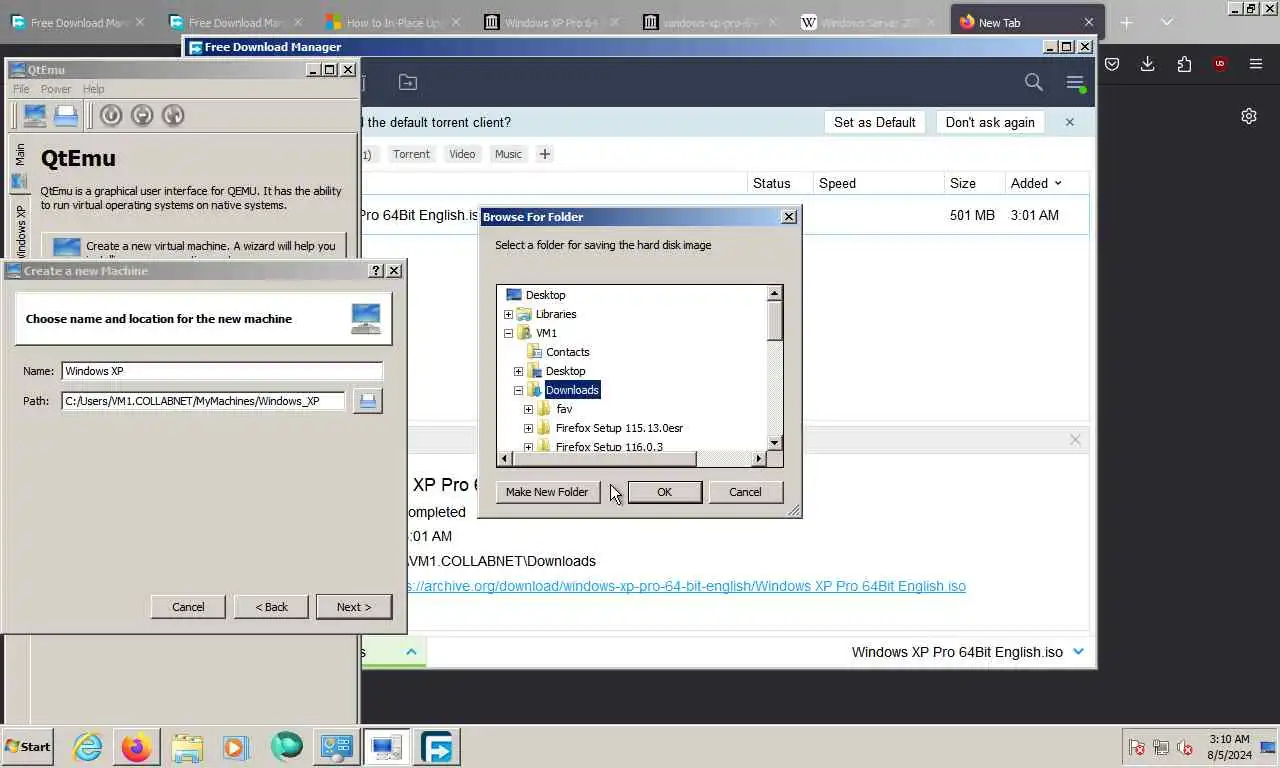This screenshot has width=1280, height=768.
Task: Click the search magnifier icon in Free Download Manager
Action: tap(1034, 83)
